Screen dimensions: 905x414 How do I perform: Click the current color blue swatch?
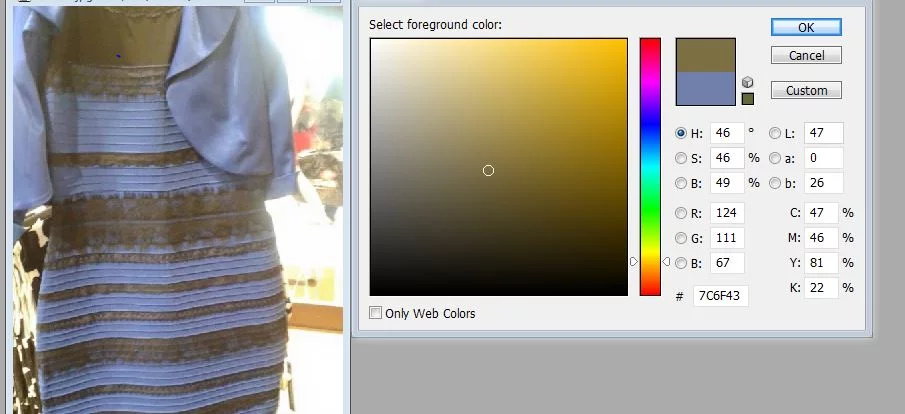pyautogui.click(x=705, y=88)
